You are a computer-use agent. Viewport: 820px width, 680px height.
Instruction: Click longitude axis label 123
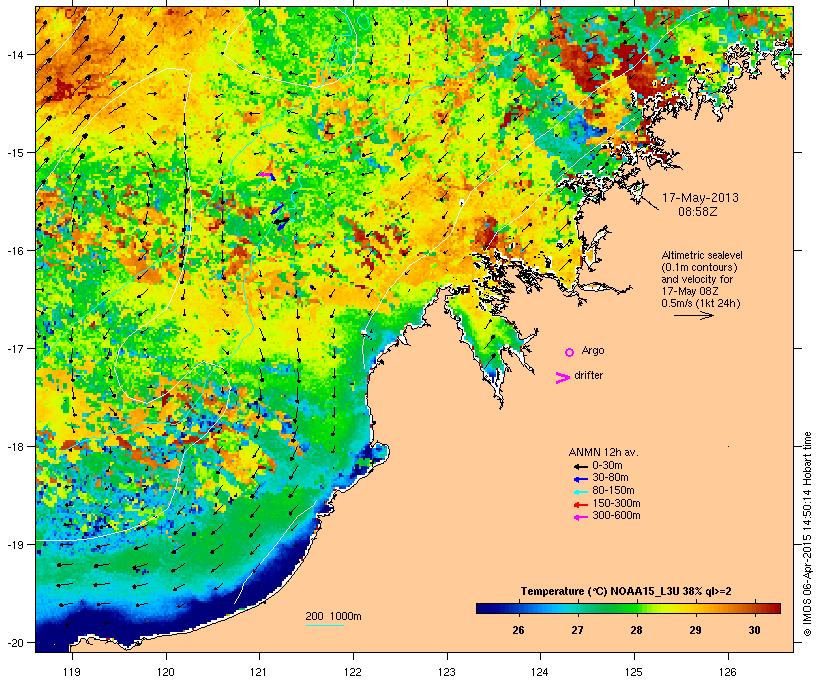(x=447, y=672)
